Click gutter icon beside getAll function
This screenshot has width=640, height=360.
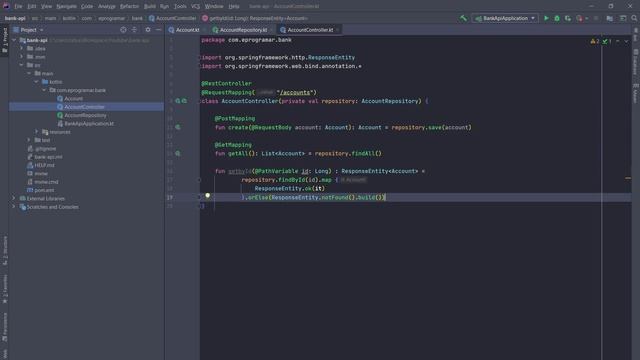point(178,154)
